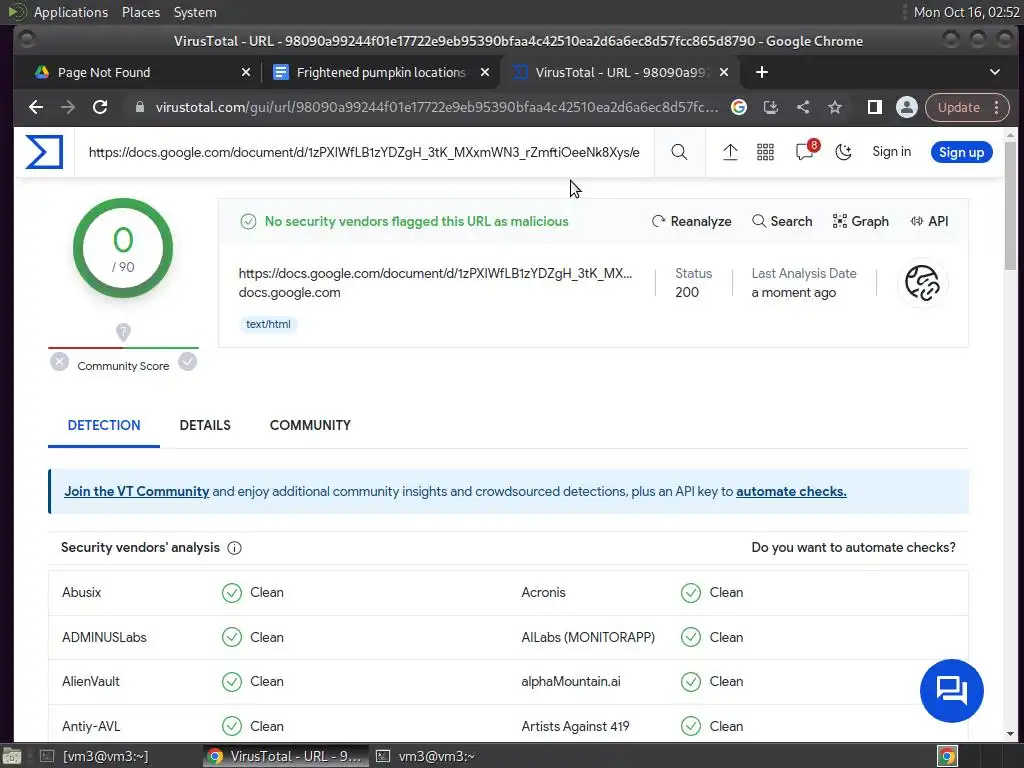
Task: Vote malicious with community score X icon
Action: (59, 361)
